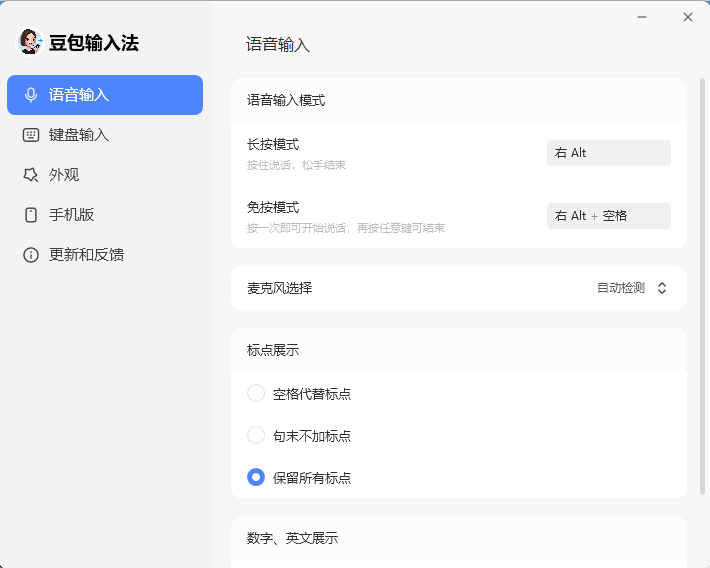This screenshot has height=568, width=710.
Task: Click the microphone icon in sidebar
Action: (x=31, y=95)
